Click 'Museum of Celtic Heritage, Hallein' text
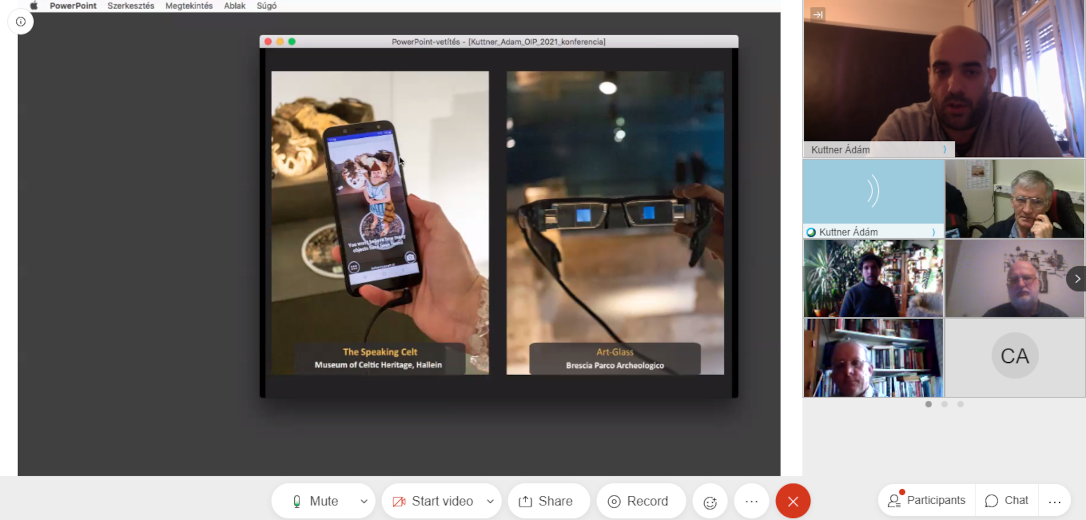1086x520 pixels. click(x=378, y=365)
